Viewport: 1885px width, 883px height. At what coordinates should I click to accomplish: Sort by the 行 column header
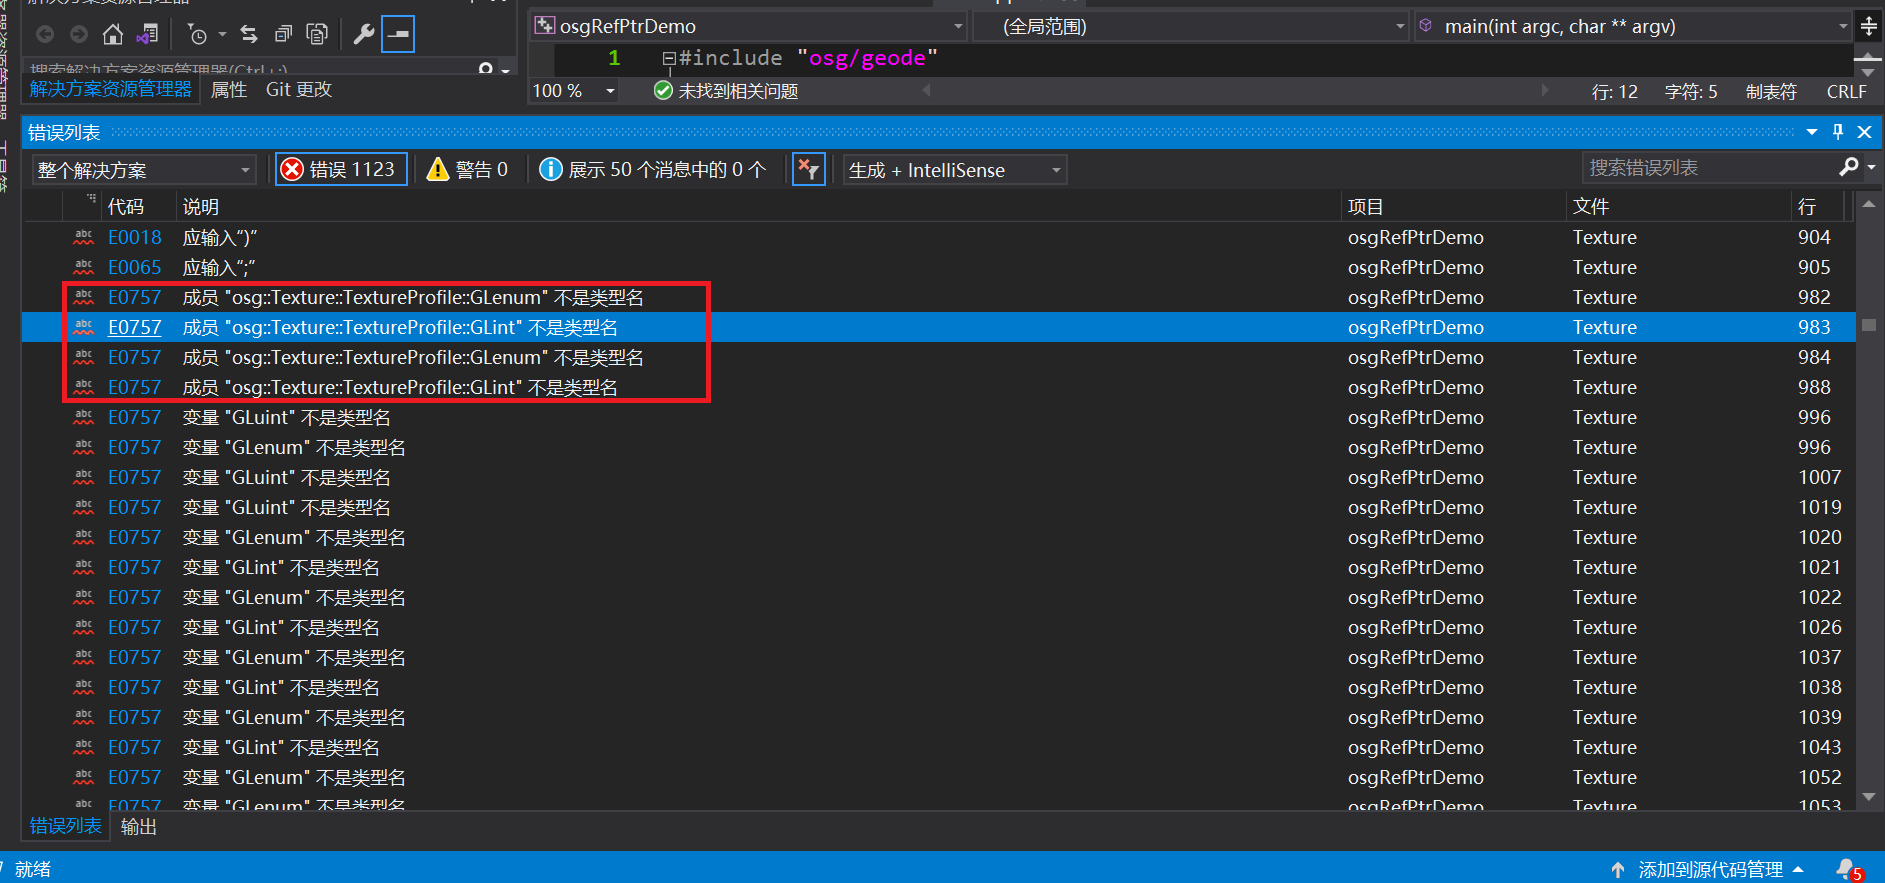tap(1807, 207)
